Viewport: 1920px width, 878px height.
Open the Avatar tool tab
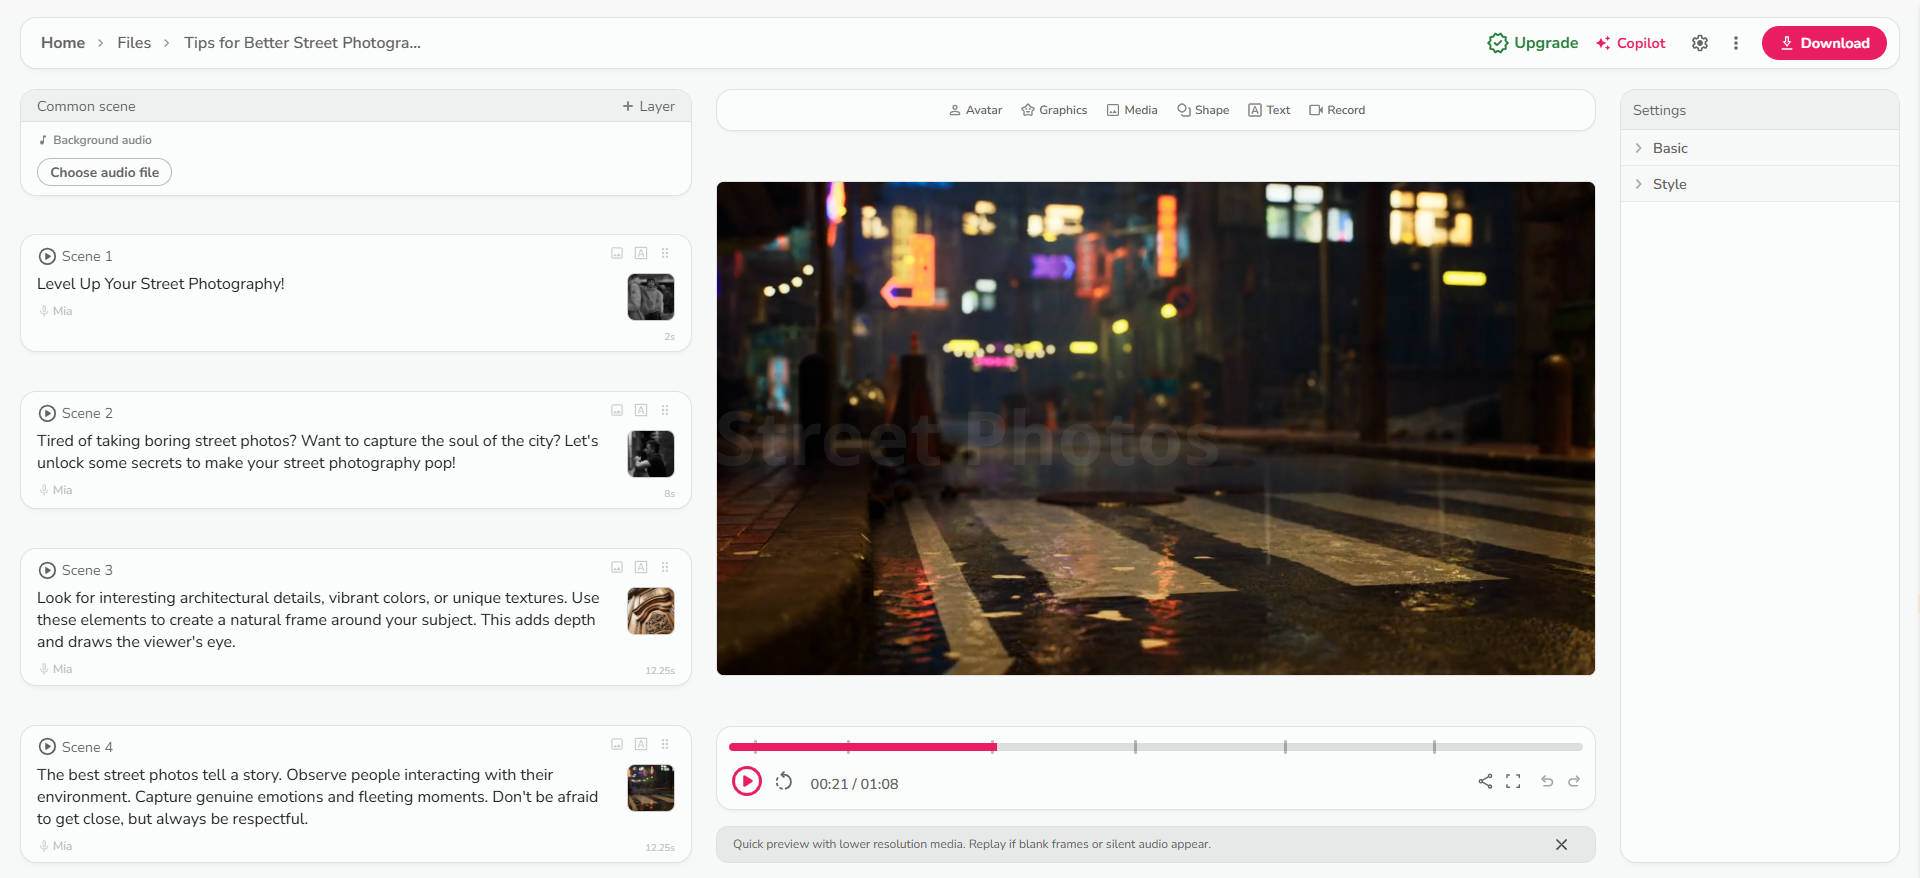coord(975,110)
